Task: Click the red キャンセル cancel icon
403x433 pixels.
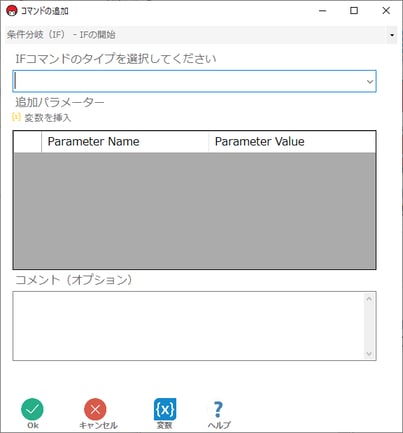Action: click(x=95, y=409)
